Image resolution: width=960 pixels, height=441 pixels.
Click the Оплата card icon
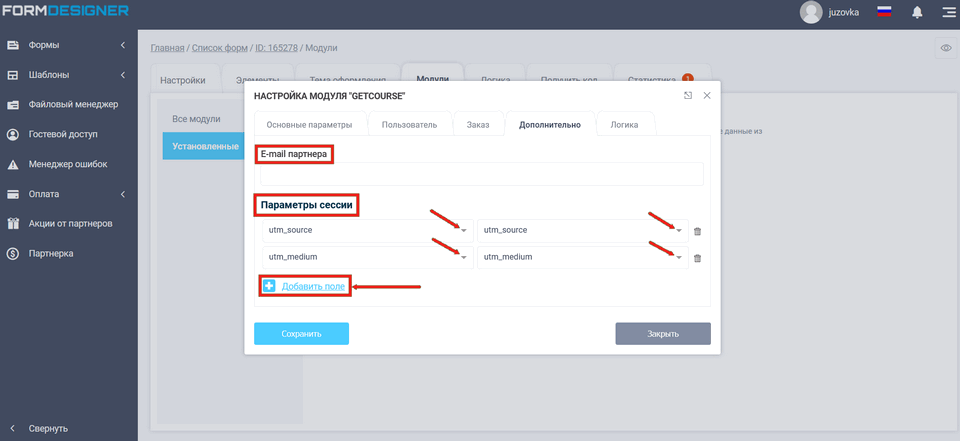pos(13,194)
